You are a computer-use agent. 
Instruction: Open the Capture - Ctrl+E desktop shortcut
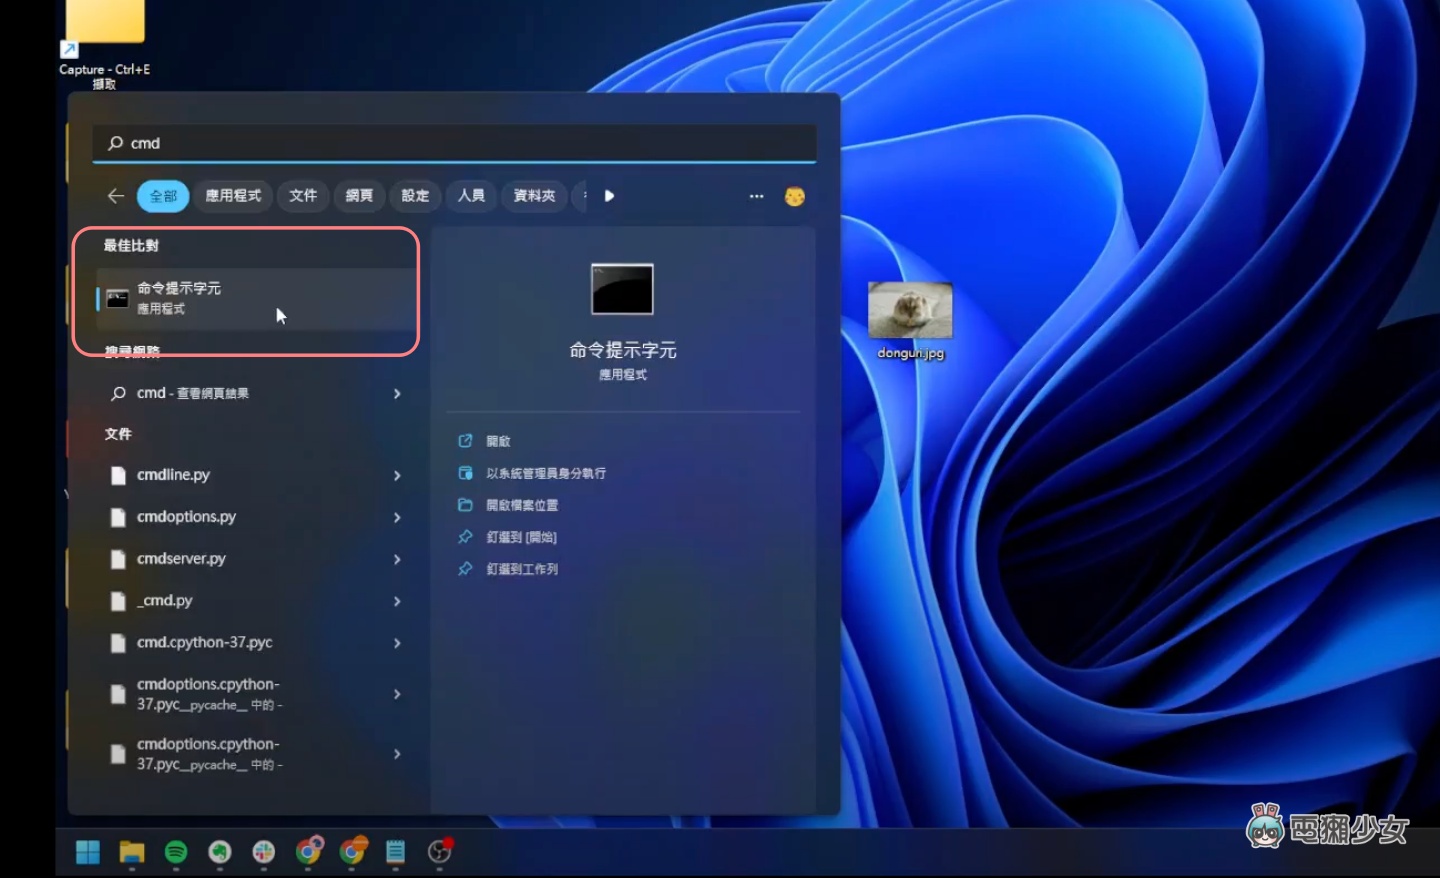click(104, 45)
